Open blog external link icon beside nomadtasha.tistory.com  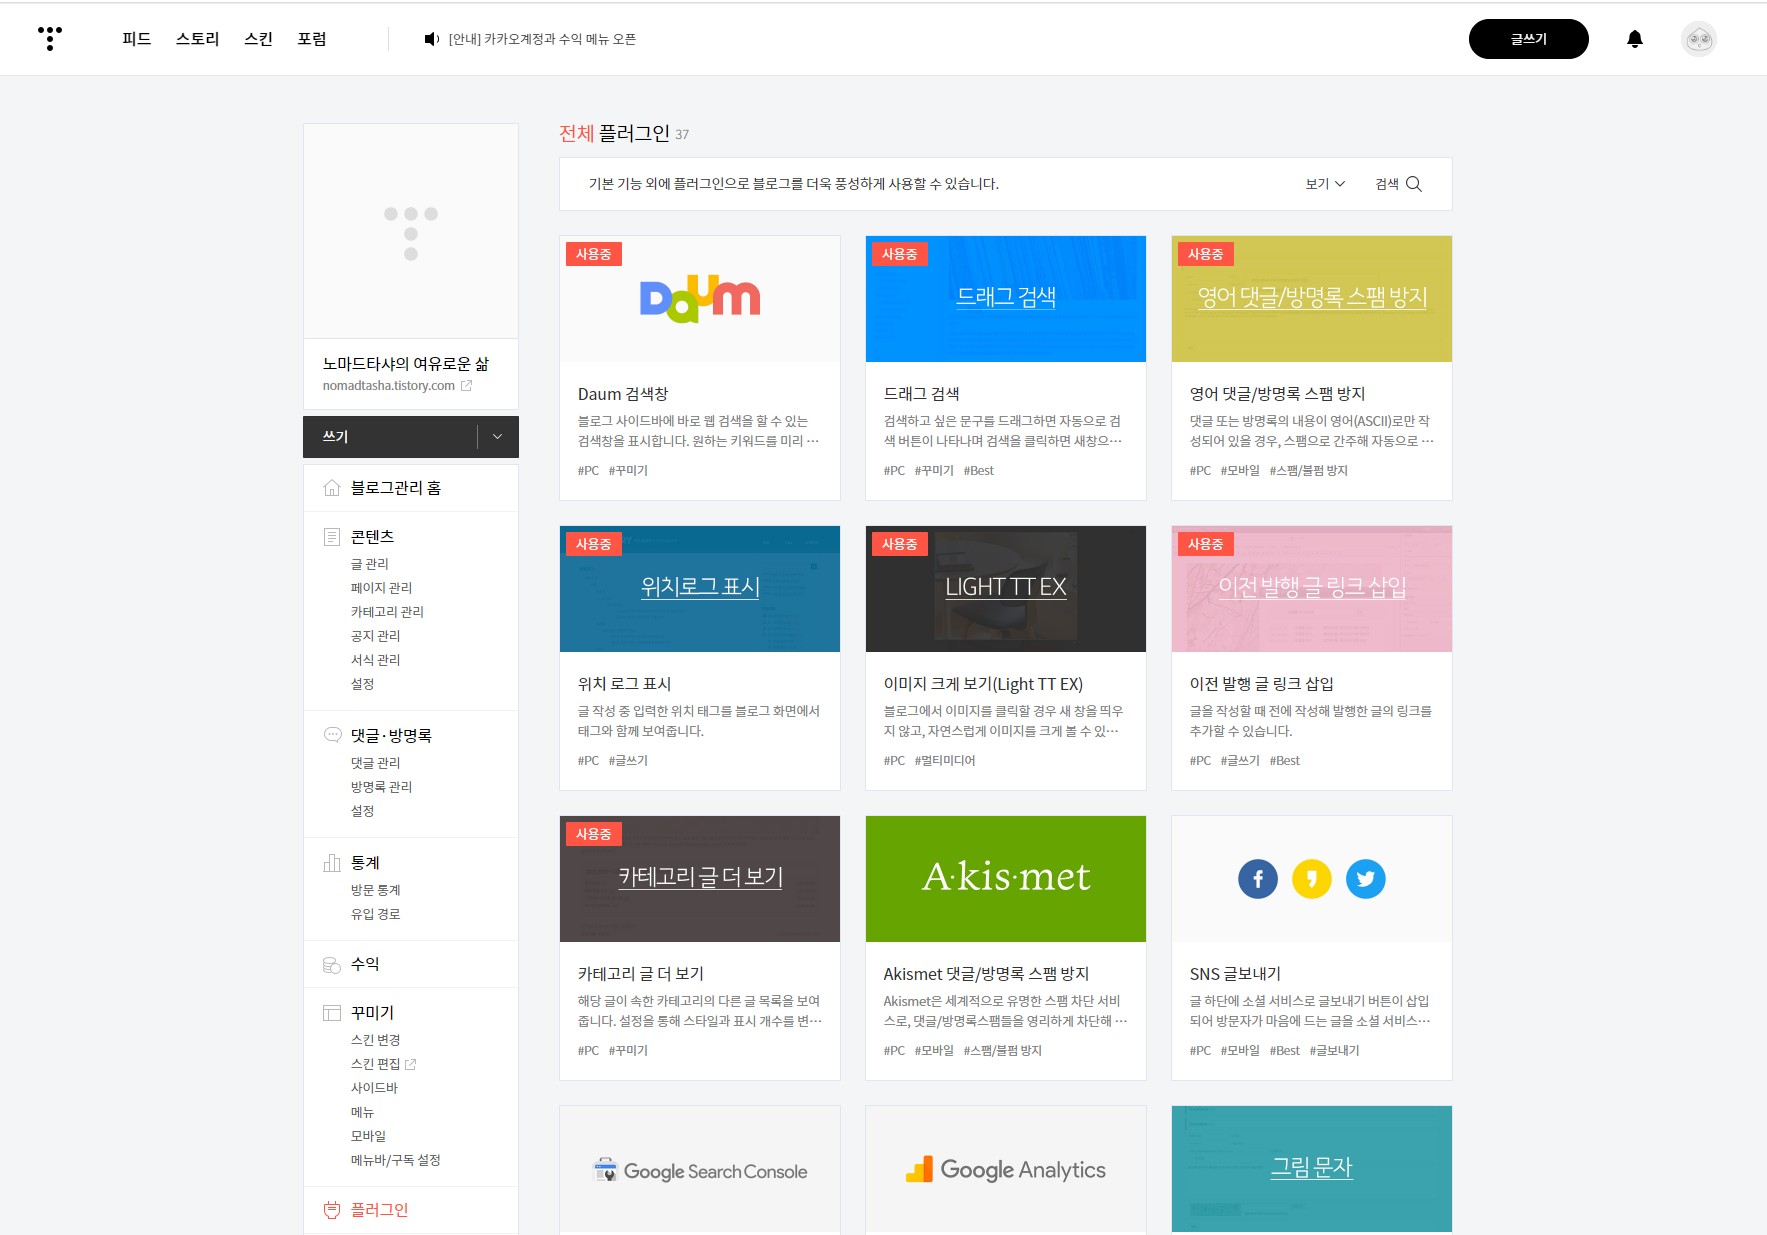pyautogui.click(x=466, y=386)
